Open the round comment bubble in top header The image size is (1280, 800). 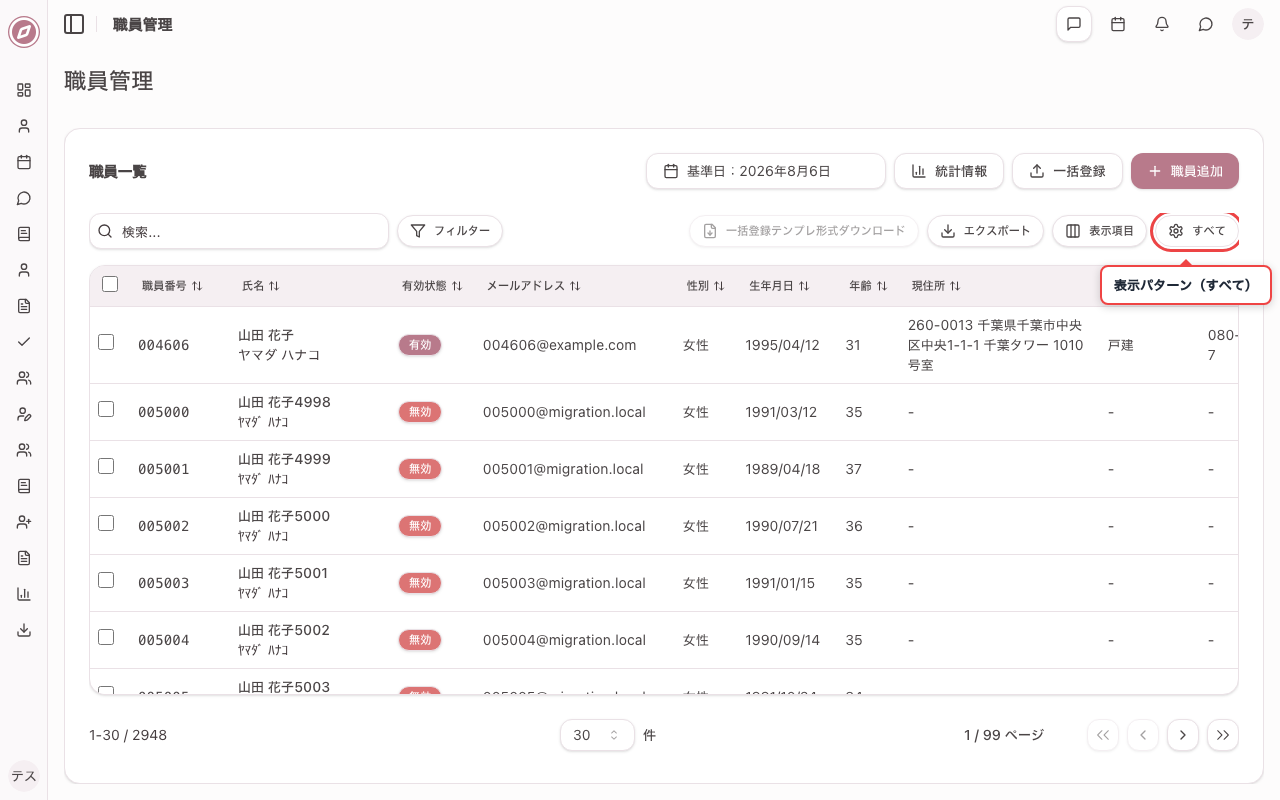(1206, 24)
